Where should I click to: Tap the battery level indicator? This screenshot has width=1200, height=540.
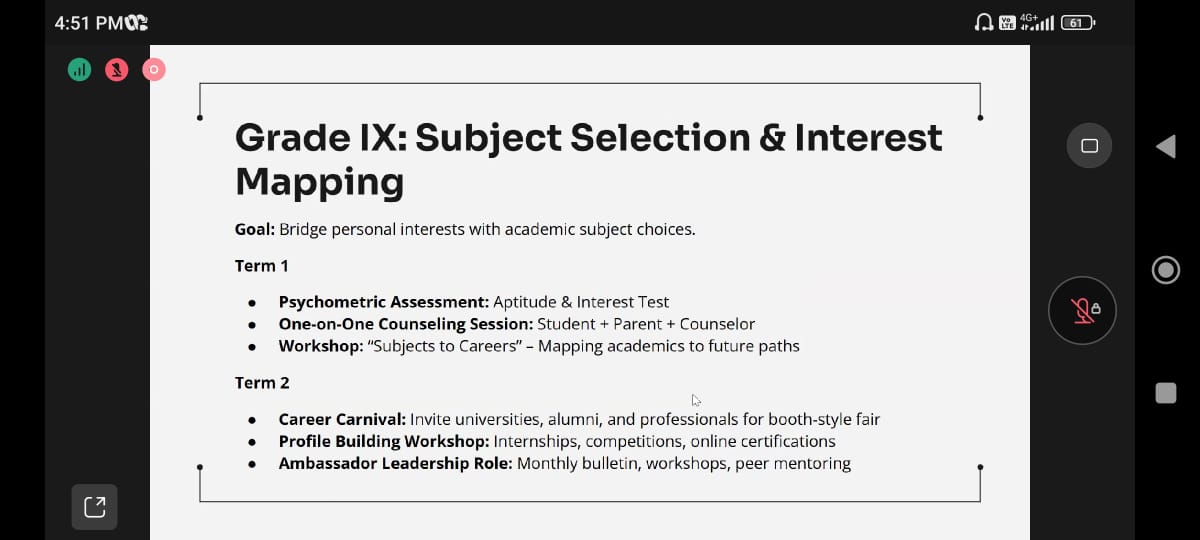(x=1078, y=22)
